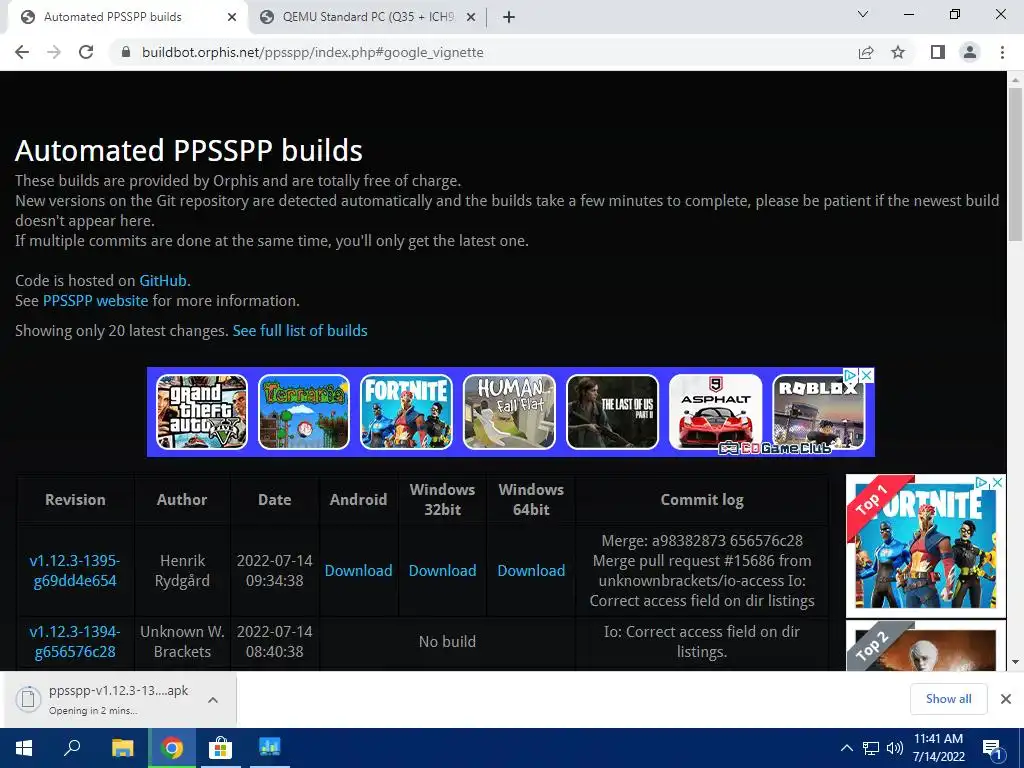Bookmark this page with the star icon
The height and width of the screenshot is (768, 1024).
pyautogui.click(x=899, y=52)
